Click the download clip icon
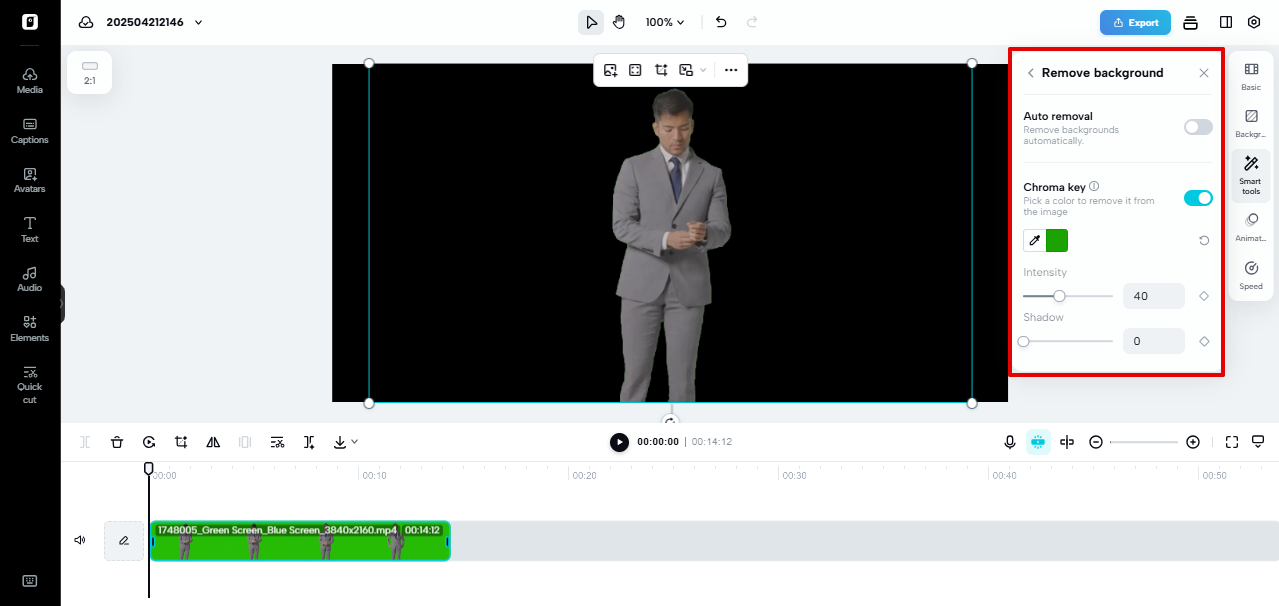Screen dimensions: 1279x606 tap(340, 442)
